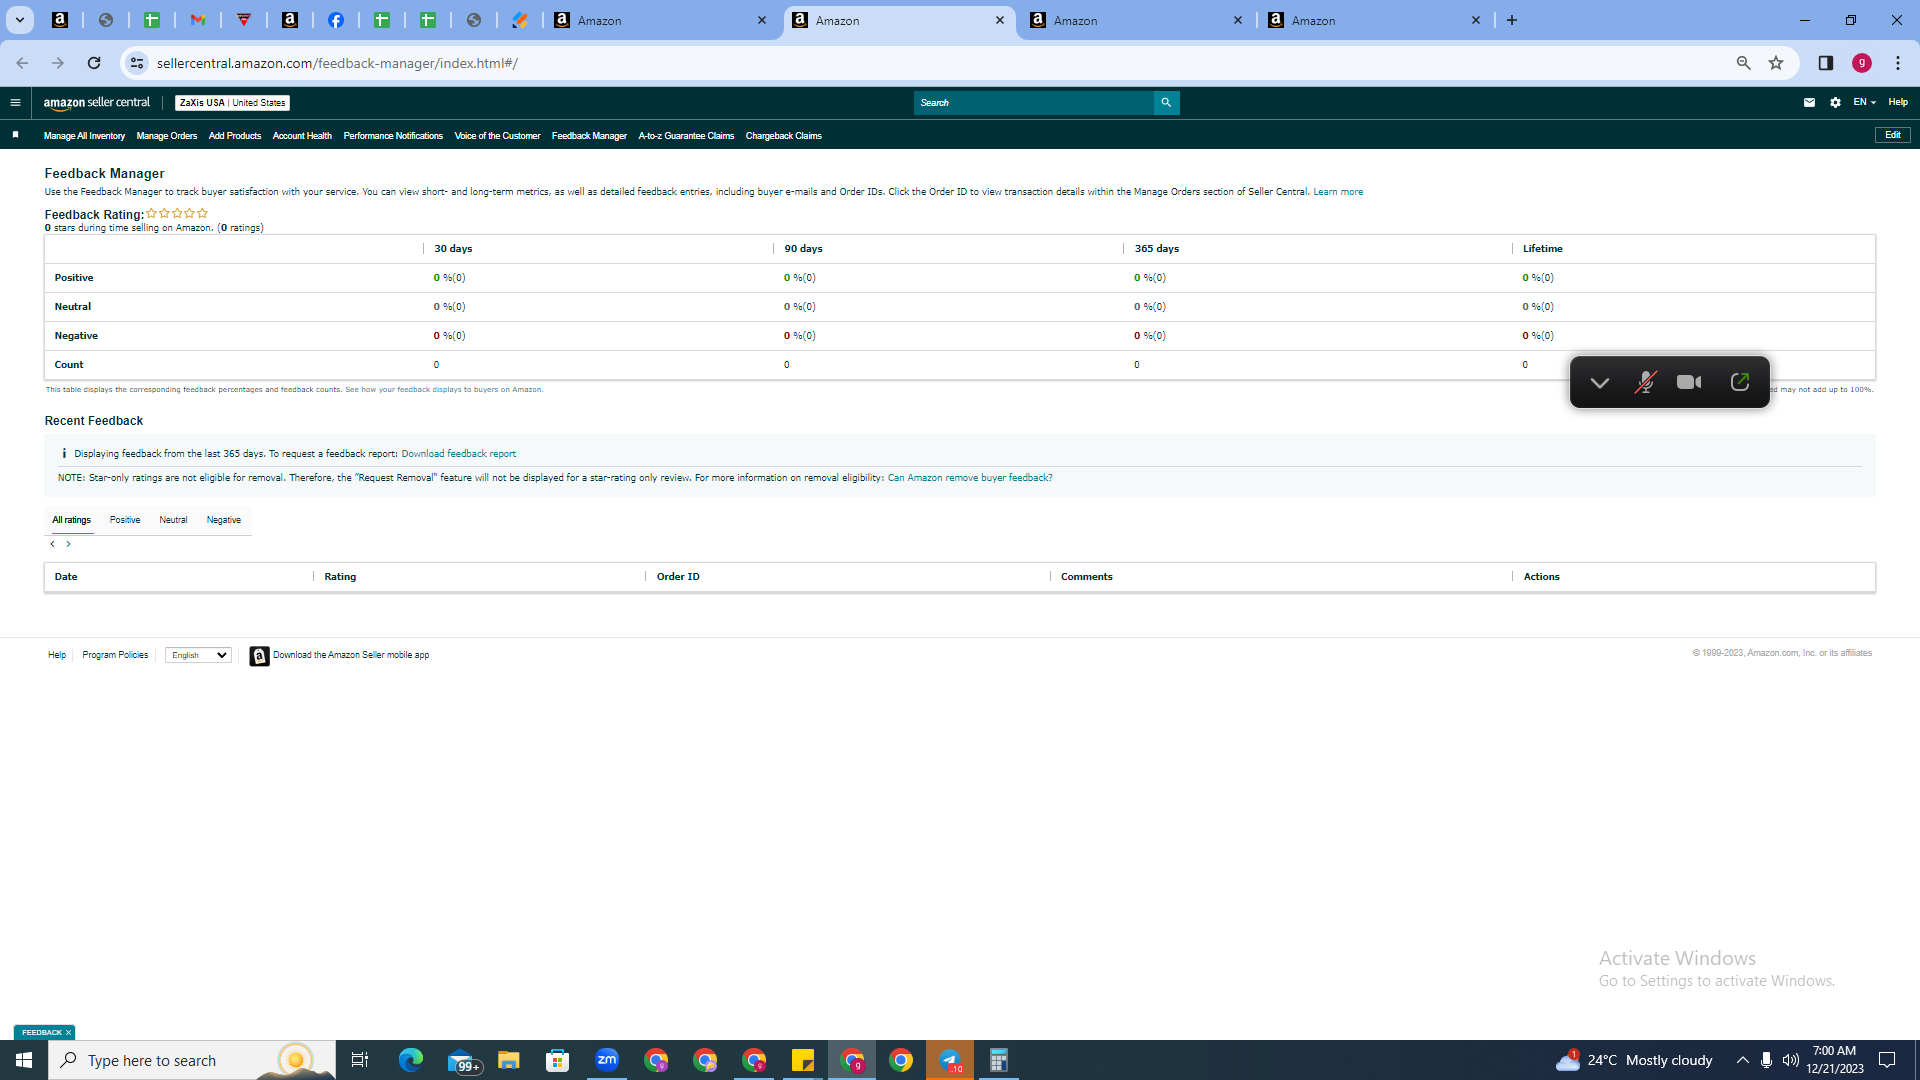Unmute the microphone in the floating meeting bar

point(1645,382)
